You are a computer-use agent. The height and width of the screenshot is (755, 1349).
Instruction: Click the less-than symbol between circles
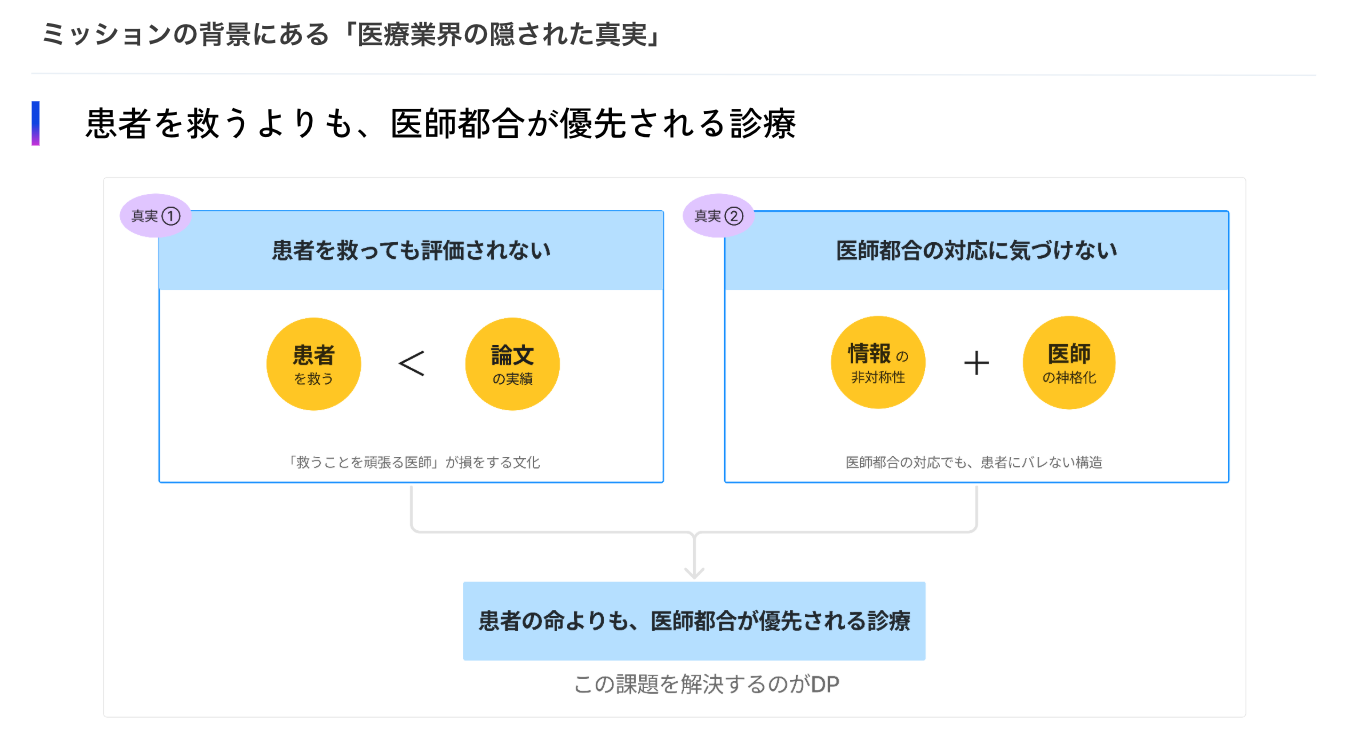coord(411,364)
